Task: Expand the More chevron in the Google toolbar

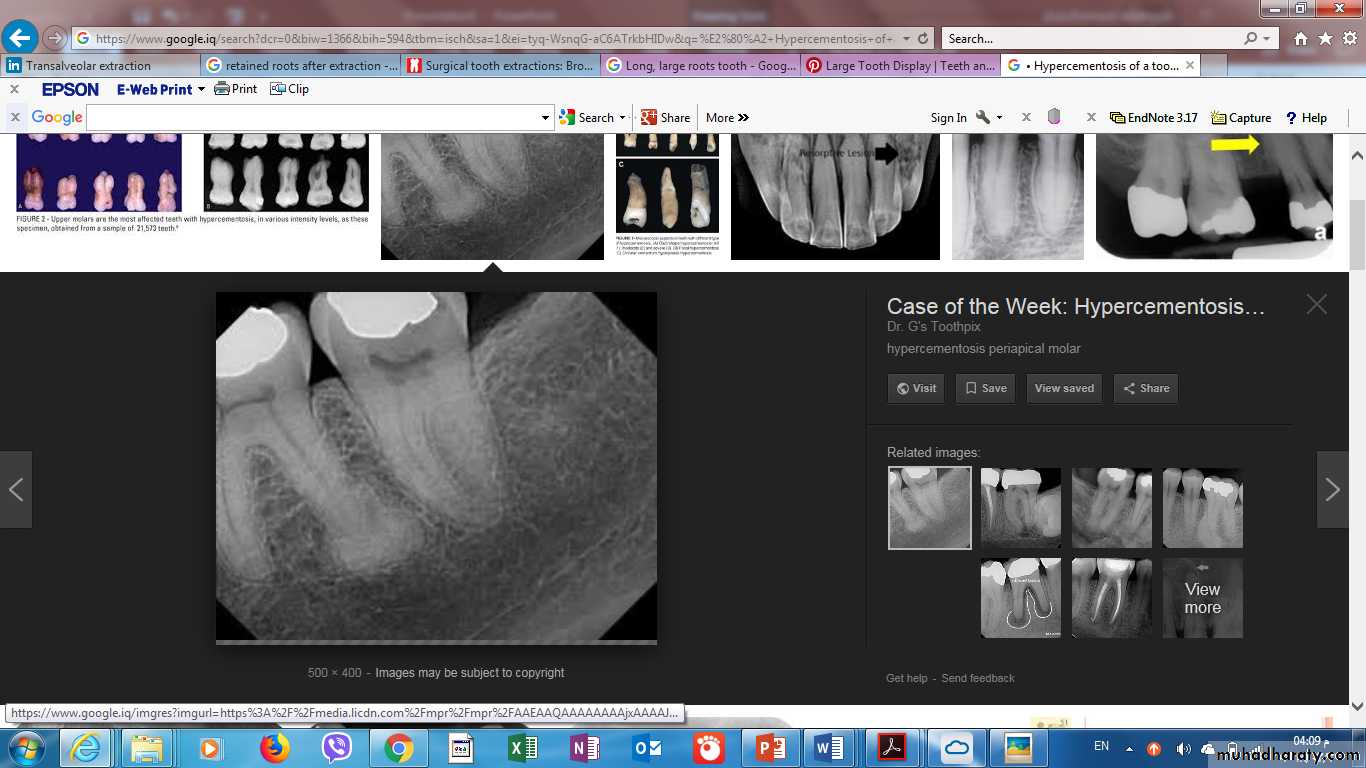Action: click(727, 118)
